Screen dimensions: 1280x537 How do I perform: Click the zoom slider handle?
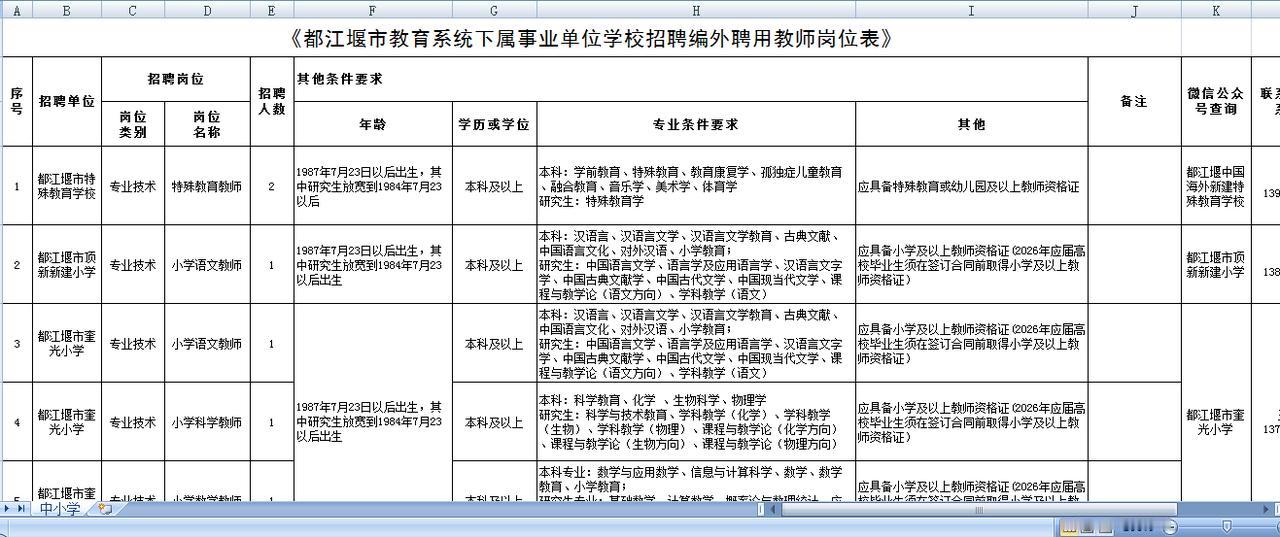[1227, 526]
